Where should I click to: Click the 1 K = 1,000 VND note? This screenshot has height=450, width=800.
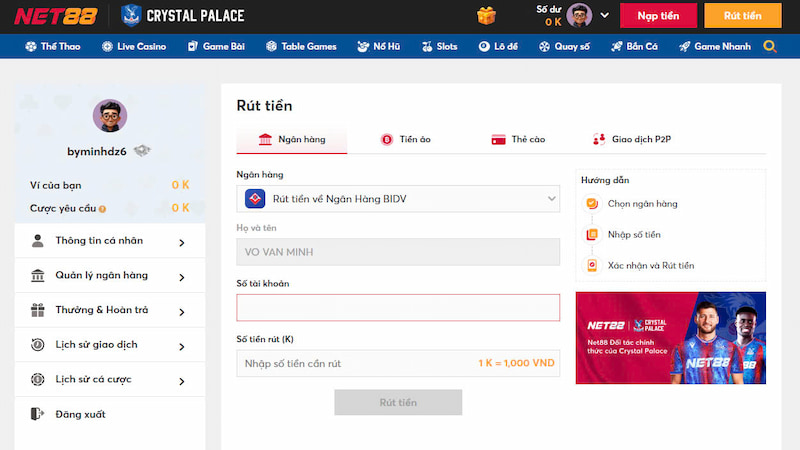[x=516, y=363]
